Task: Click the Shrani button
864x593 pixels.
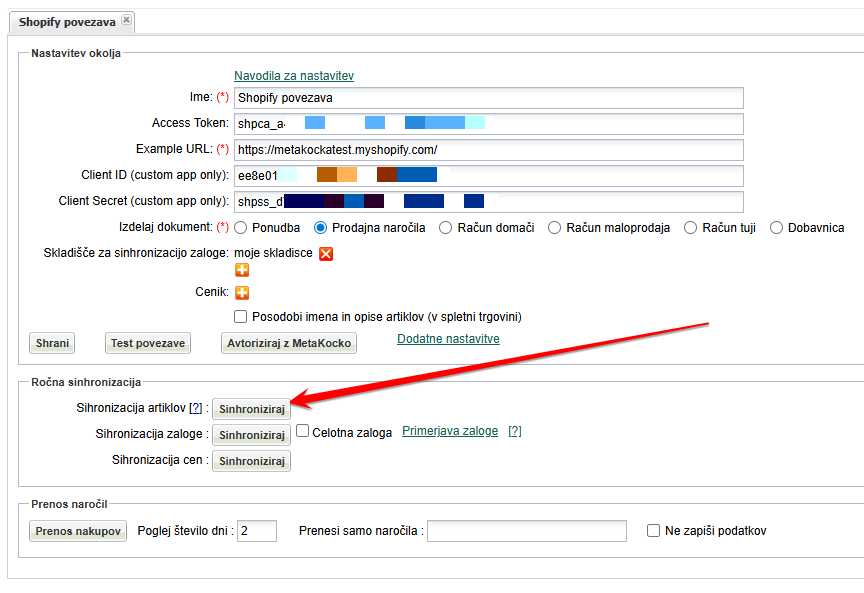Action: tap(52, 343)
